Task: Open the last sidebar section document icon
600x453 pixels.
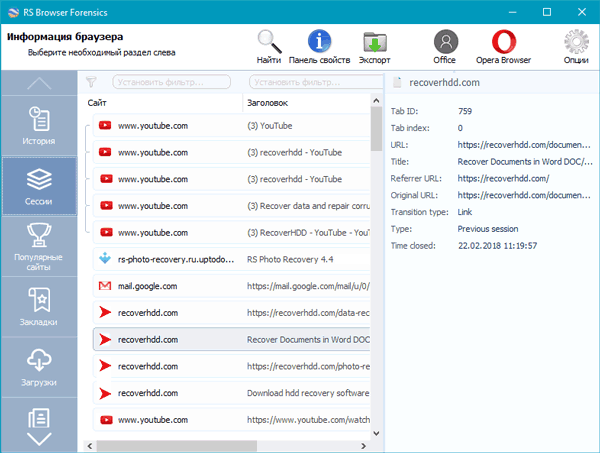Action: (39, 418)
